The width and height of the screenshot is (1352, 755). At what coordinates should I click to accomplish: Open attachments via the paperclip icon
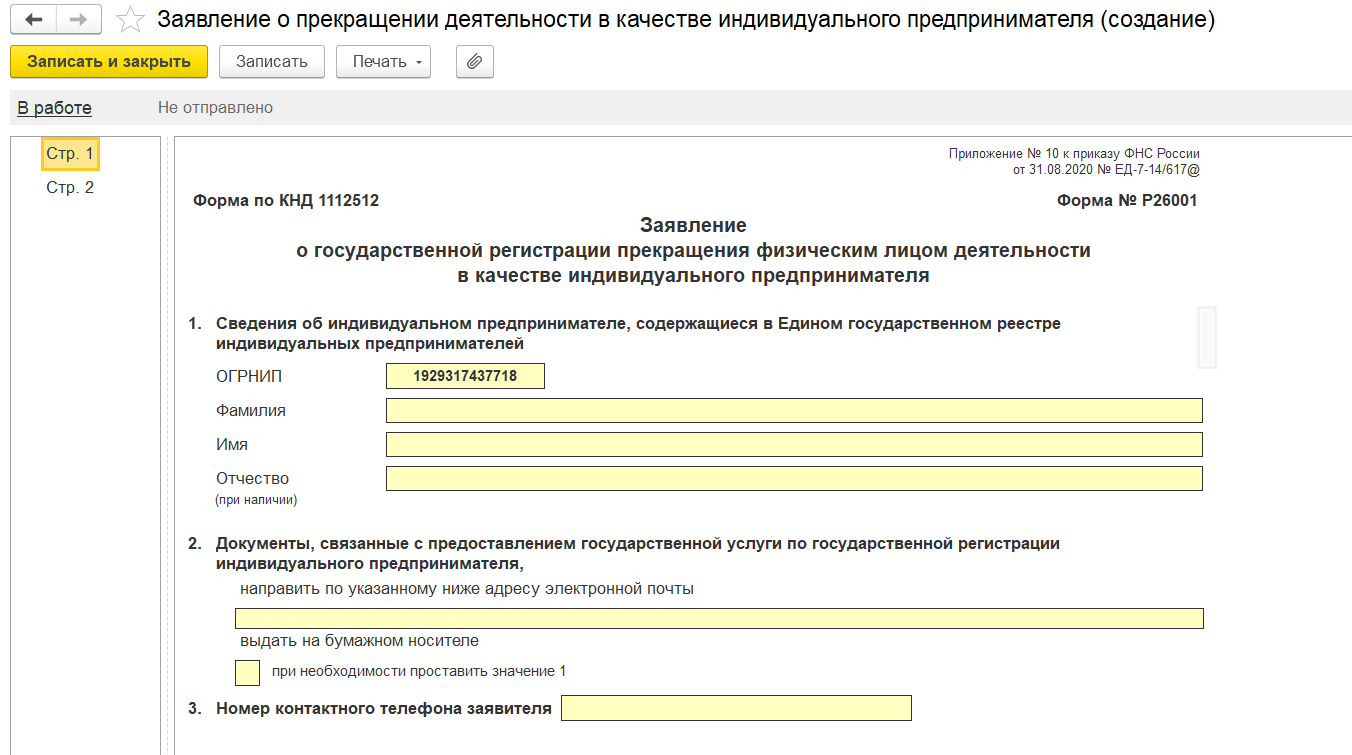pyautogui.click(x=475, y=62)
